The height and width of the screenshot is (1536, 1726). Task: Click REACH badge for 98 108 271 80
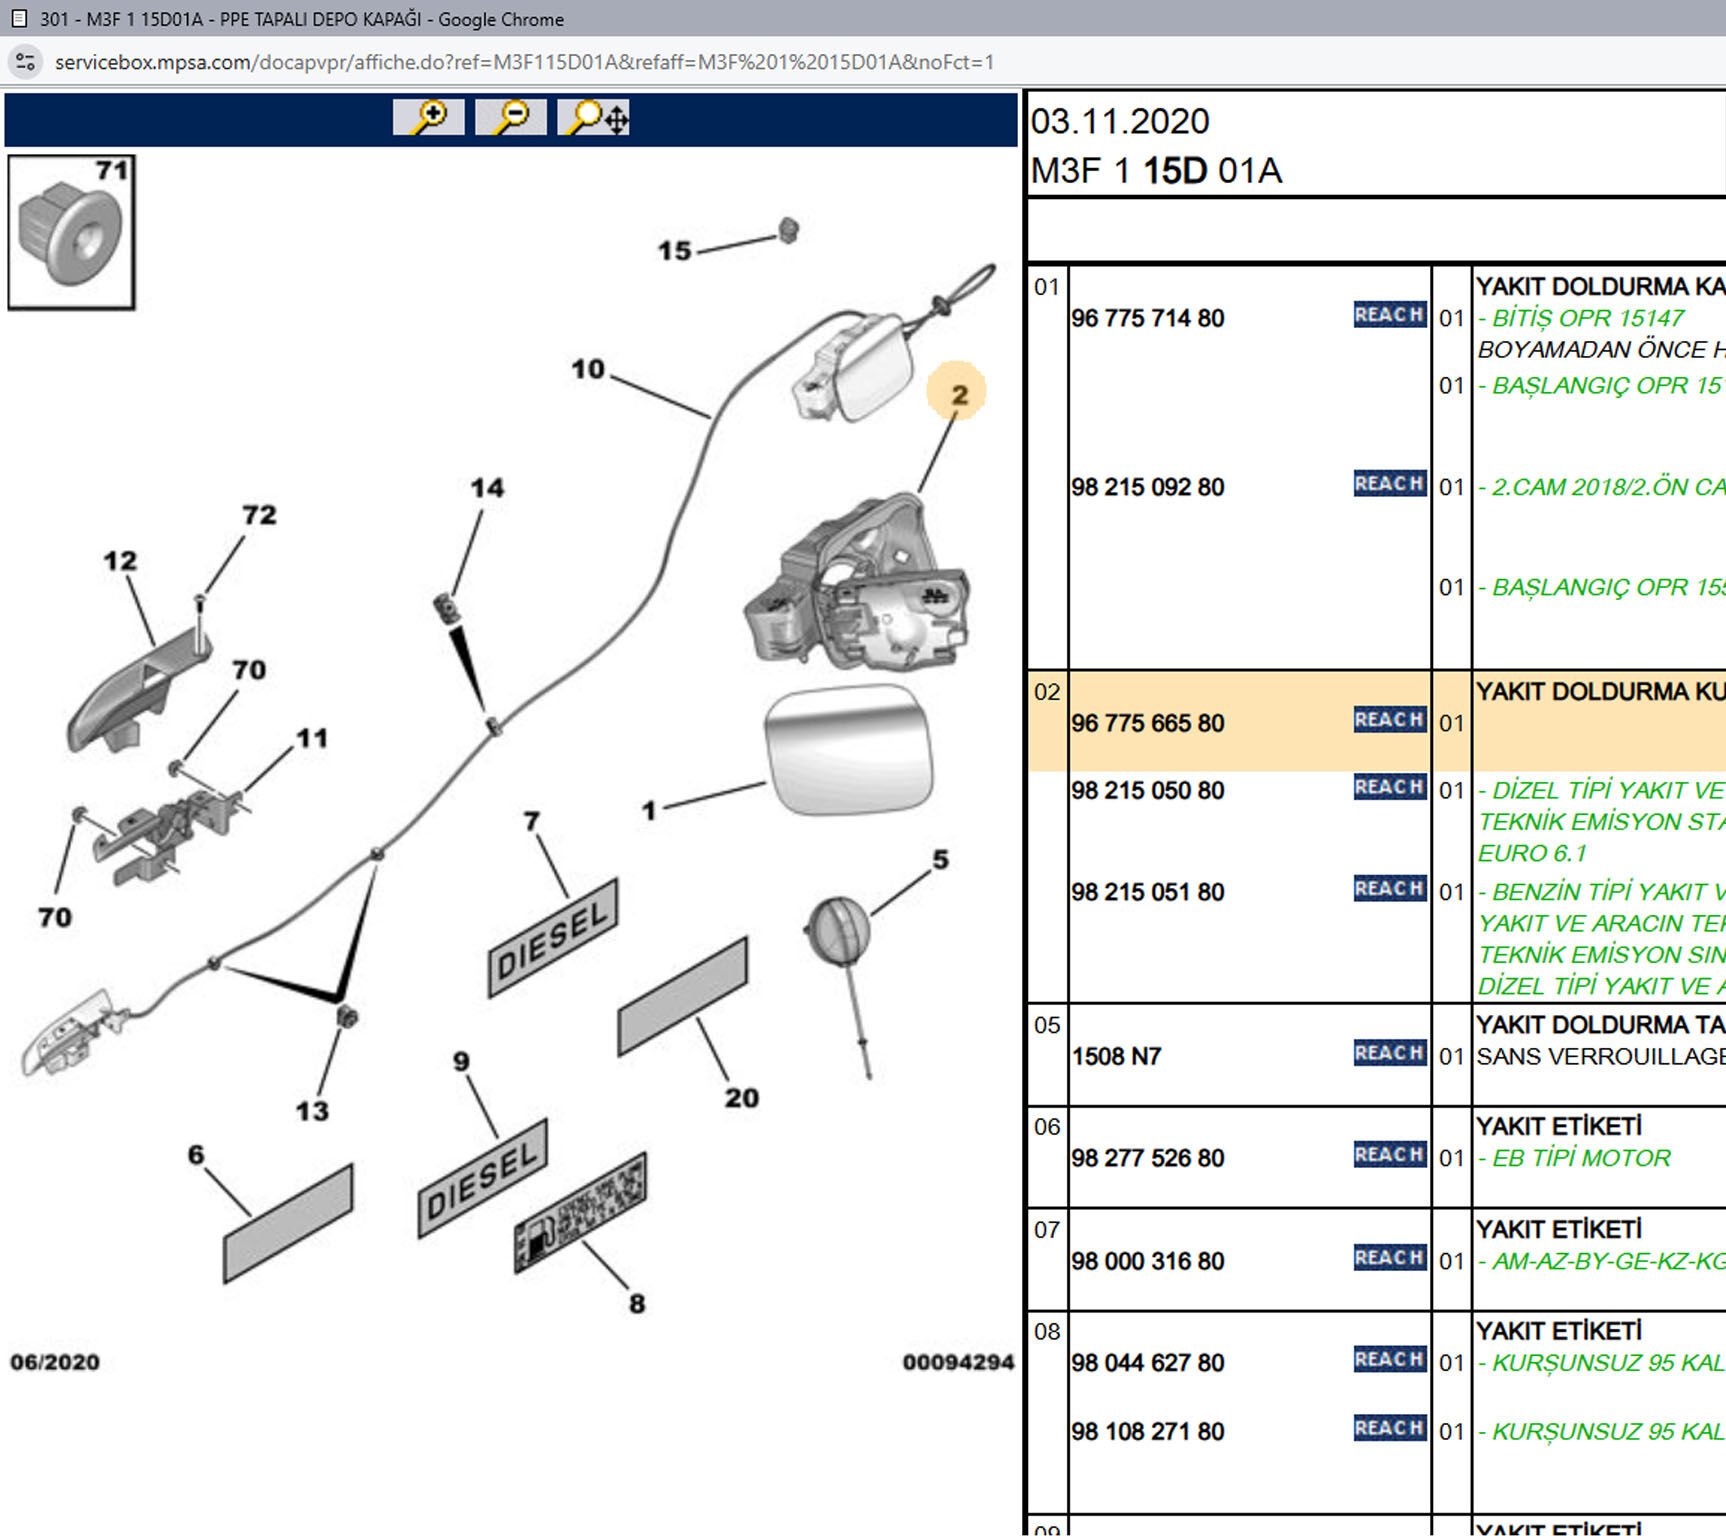1389,1428
